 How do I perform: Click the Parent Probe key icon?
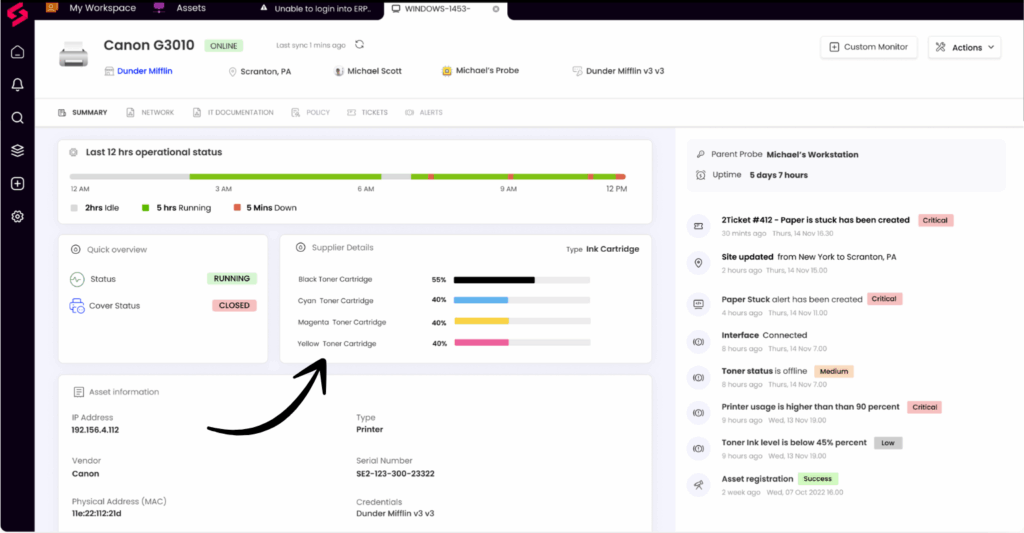[x=701, y=154]
